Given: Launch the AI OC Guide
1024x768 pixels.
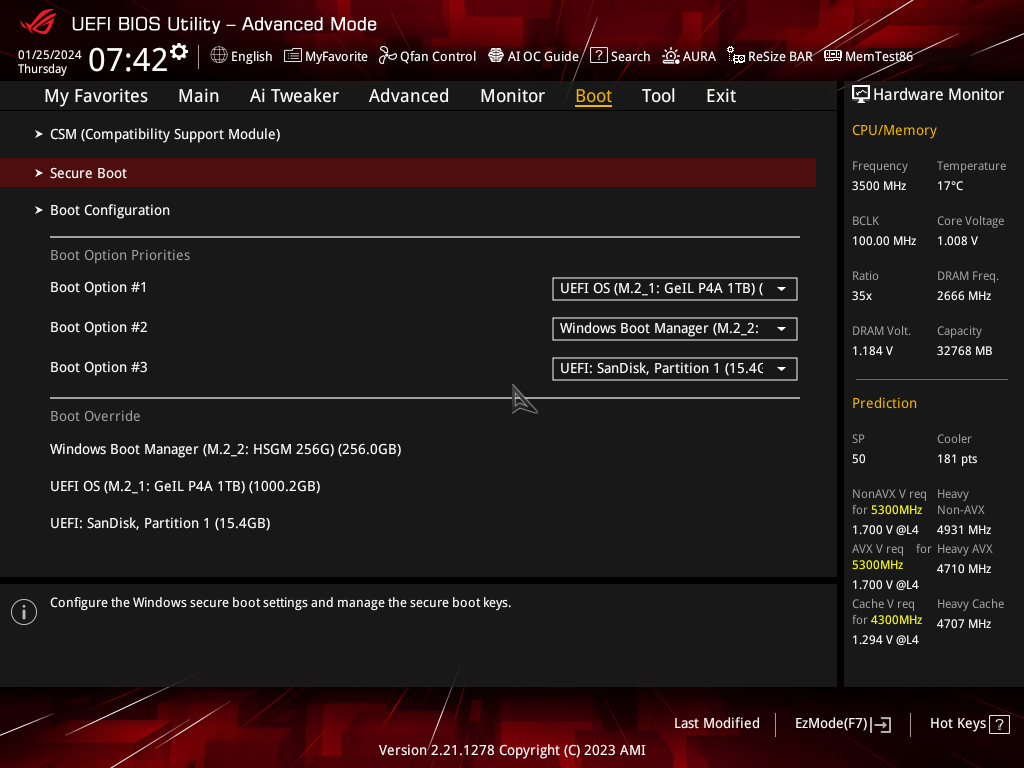Looking at the screenshot, I should pyautogui.click(x=533, y=56).
